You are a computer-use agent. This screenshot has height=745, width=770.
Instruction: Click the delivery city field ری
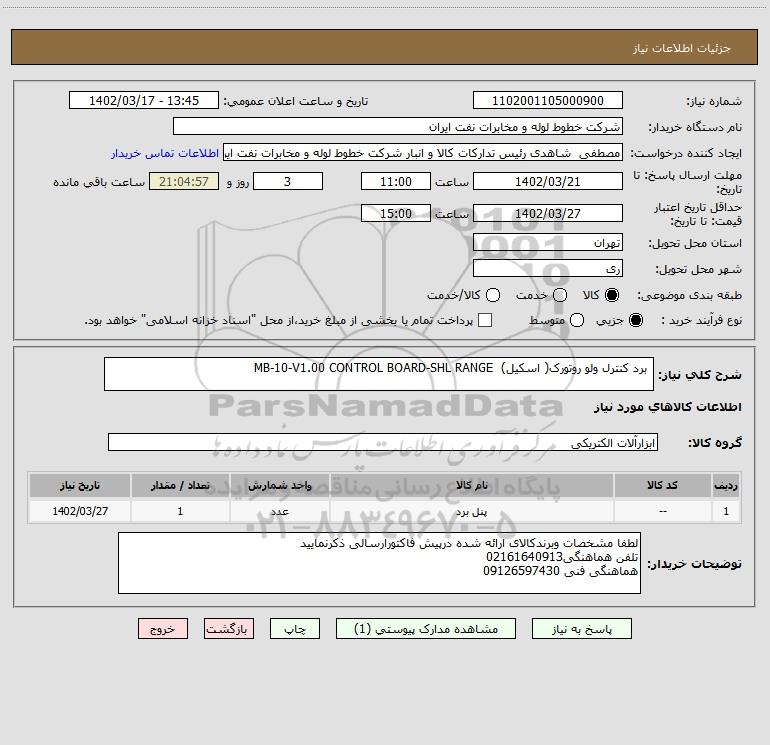pos(548,269)
